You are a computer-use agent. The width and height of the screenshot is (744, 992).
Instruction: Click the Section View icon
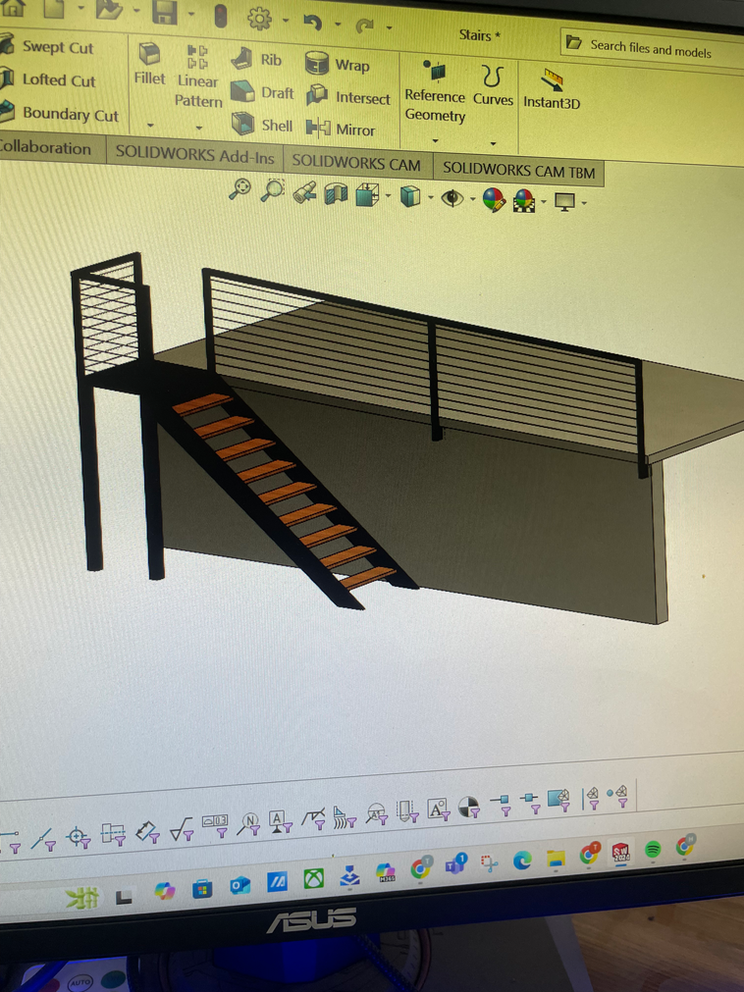[x=336, y=194]
